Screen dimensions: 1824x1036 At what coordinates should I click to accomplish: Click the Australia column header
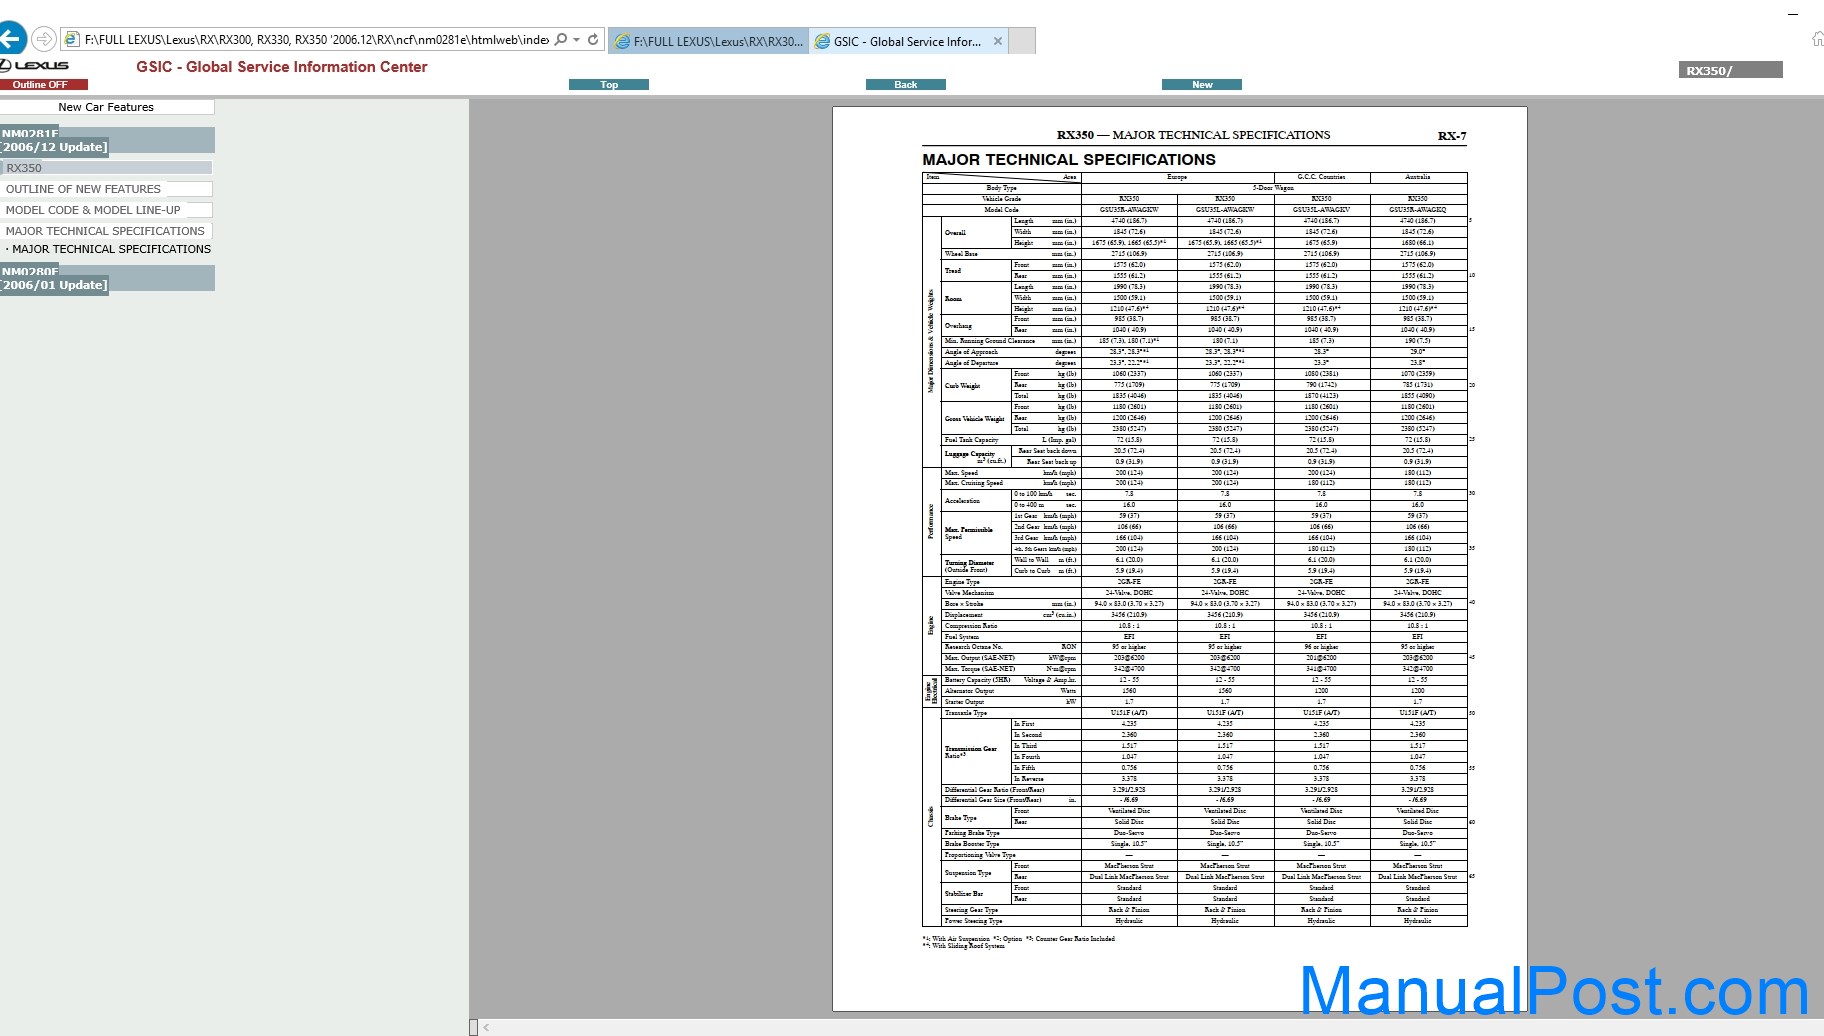1418,177
